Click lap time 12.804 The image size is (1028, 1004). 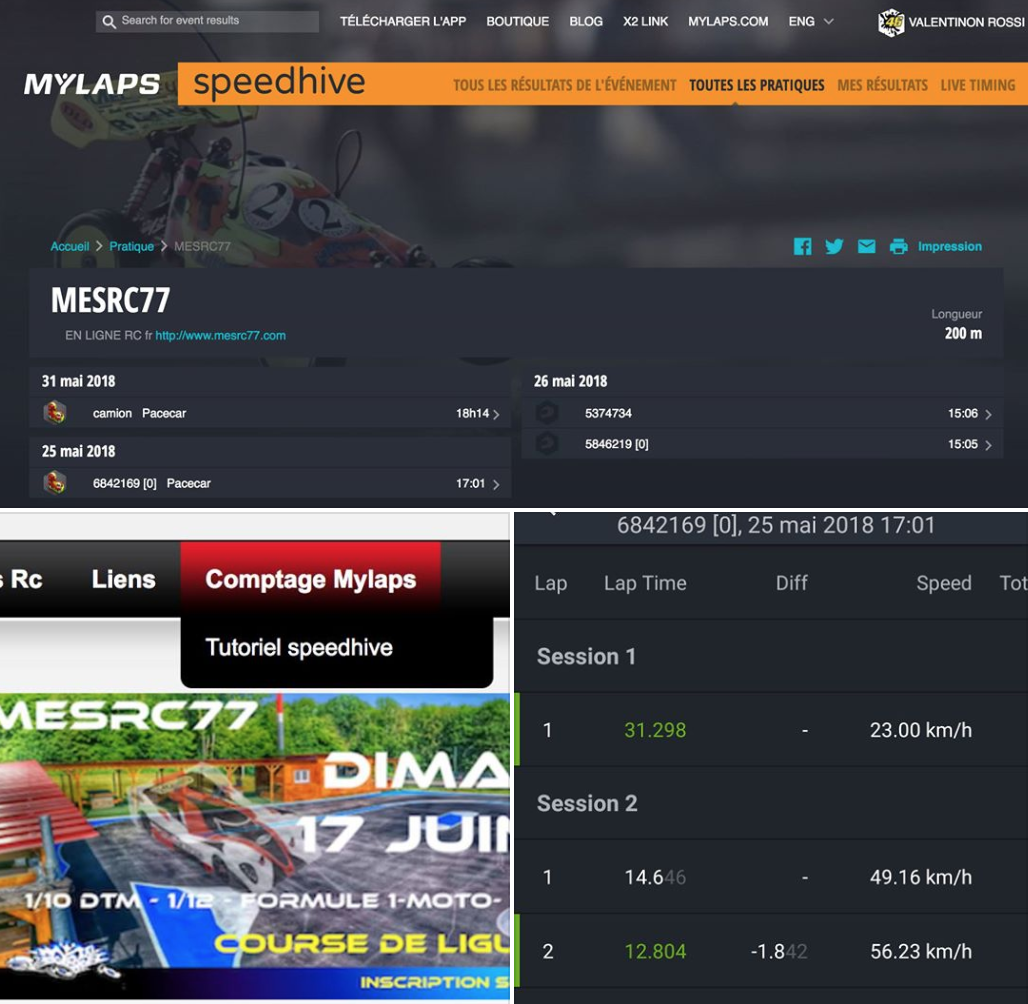(x=655, y=951)
